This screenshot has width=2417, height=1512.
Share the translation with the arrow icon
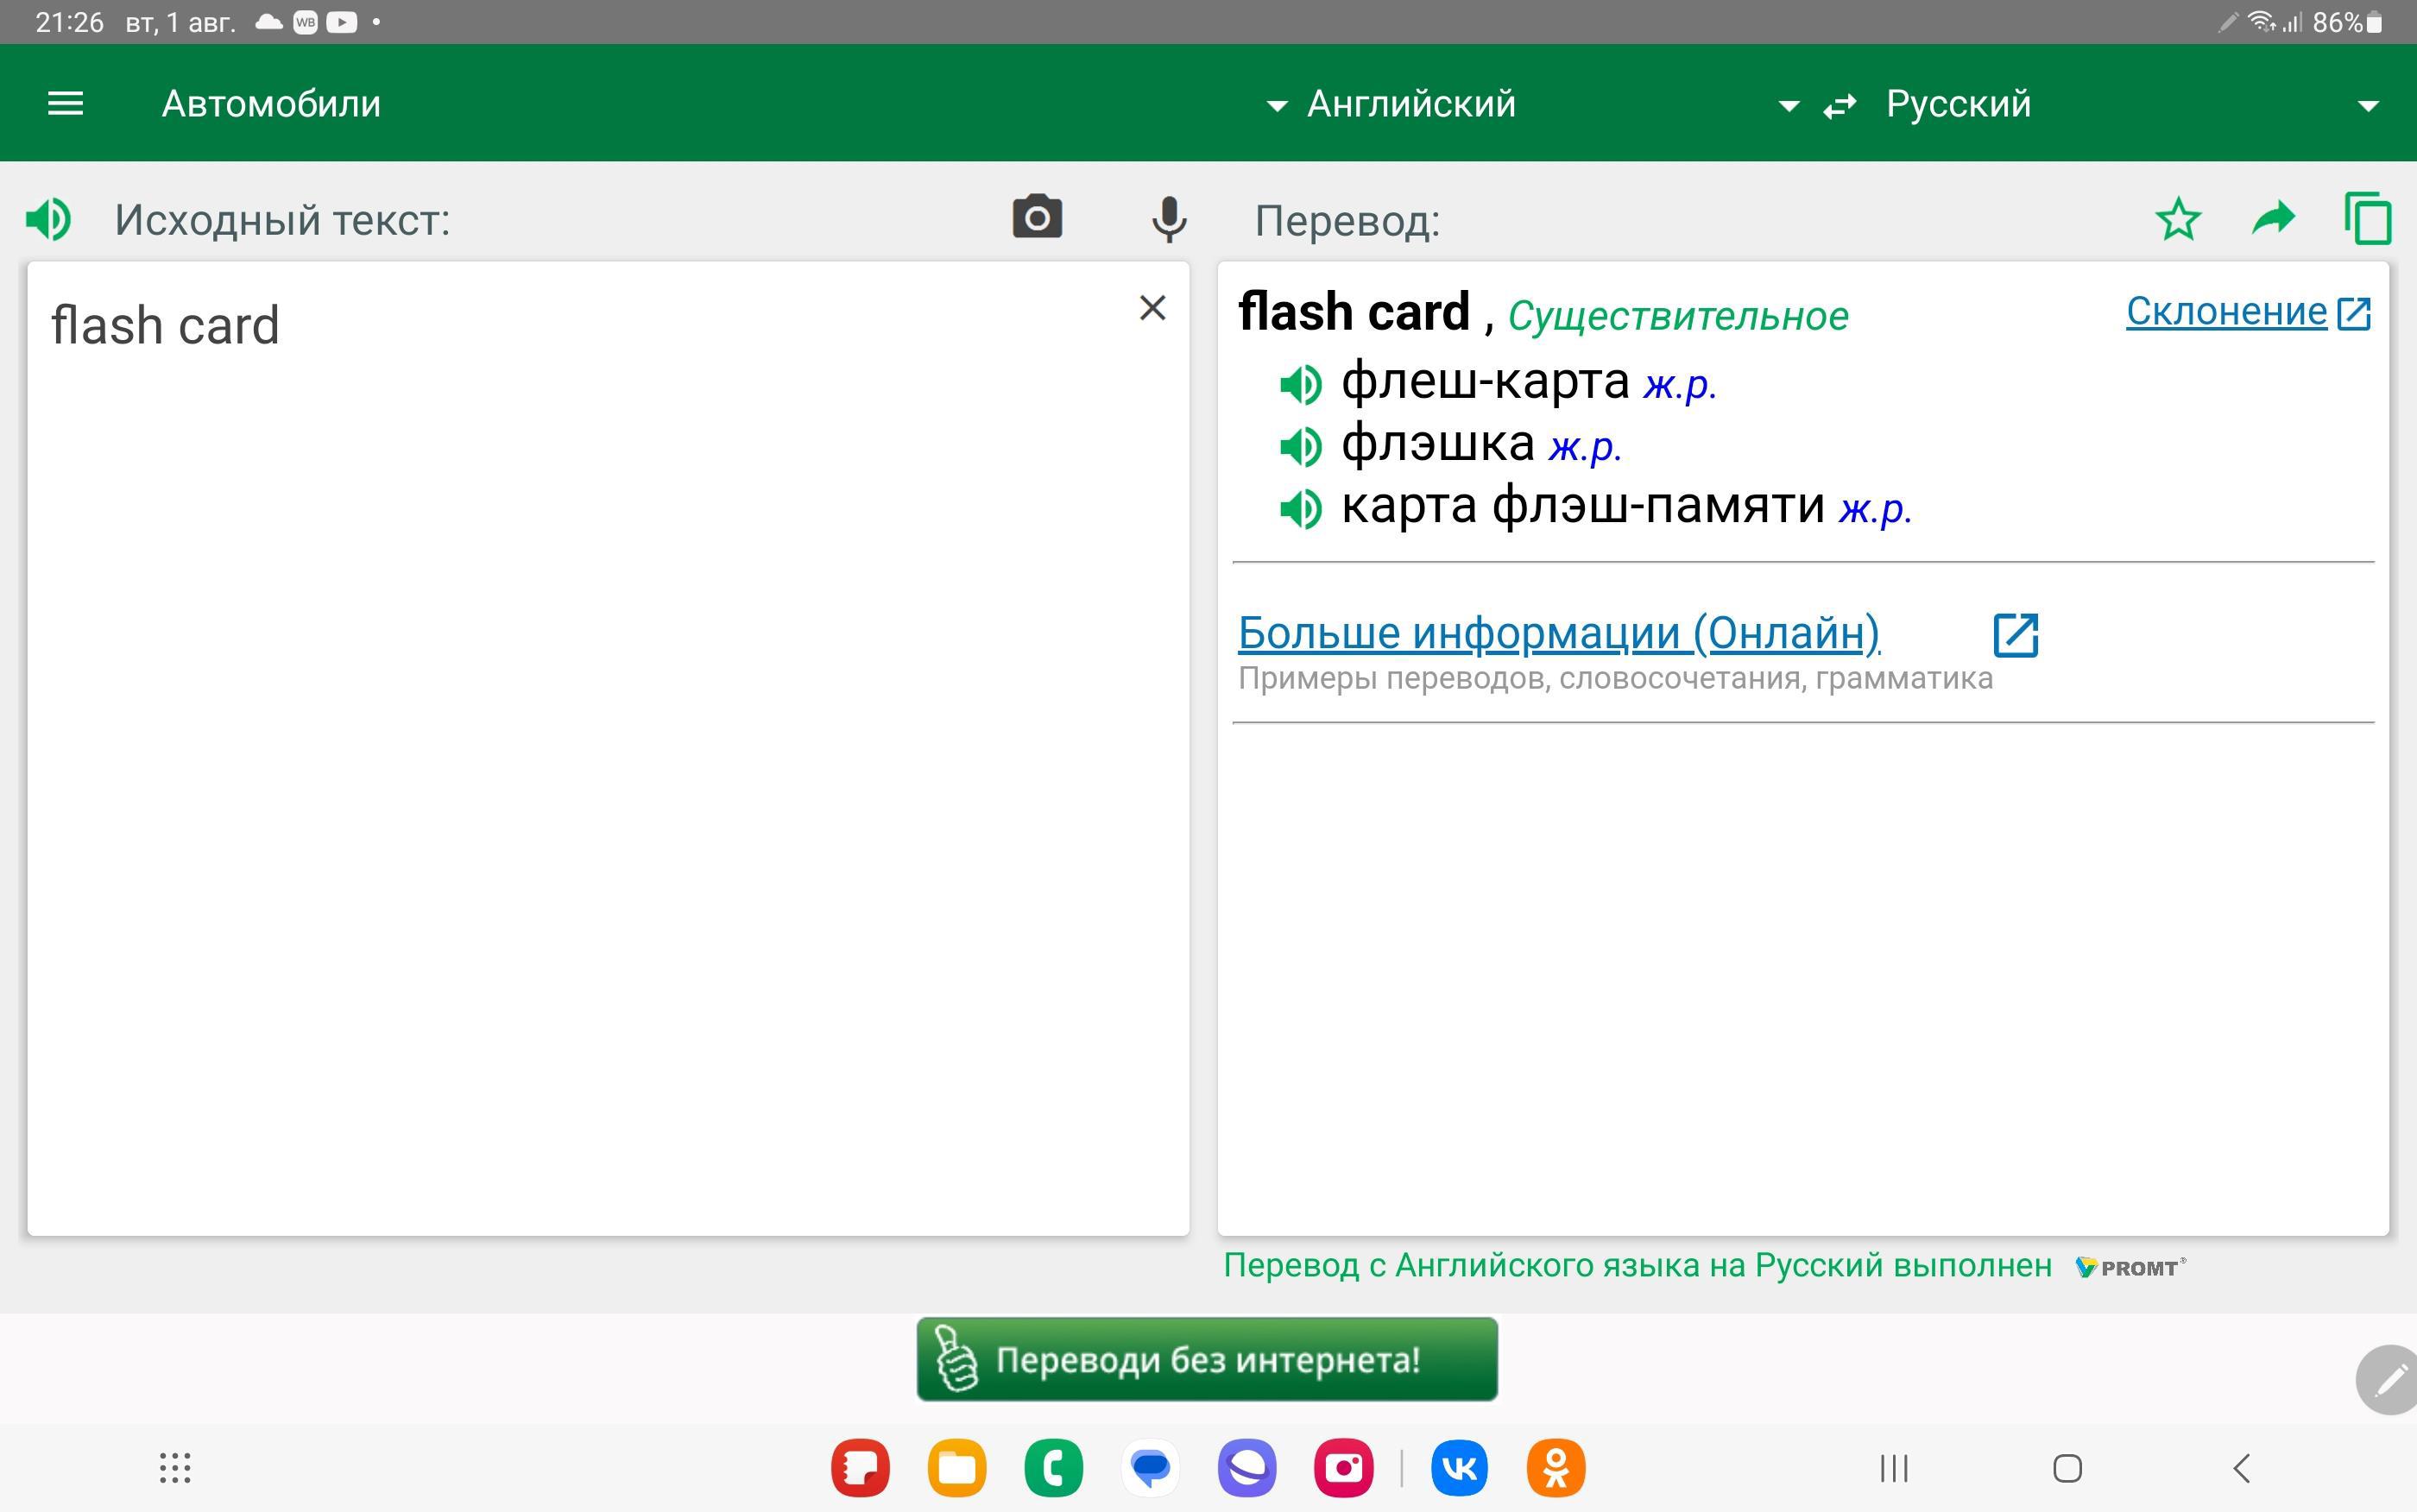[2273, 217]
